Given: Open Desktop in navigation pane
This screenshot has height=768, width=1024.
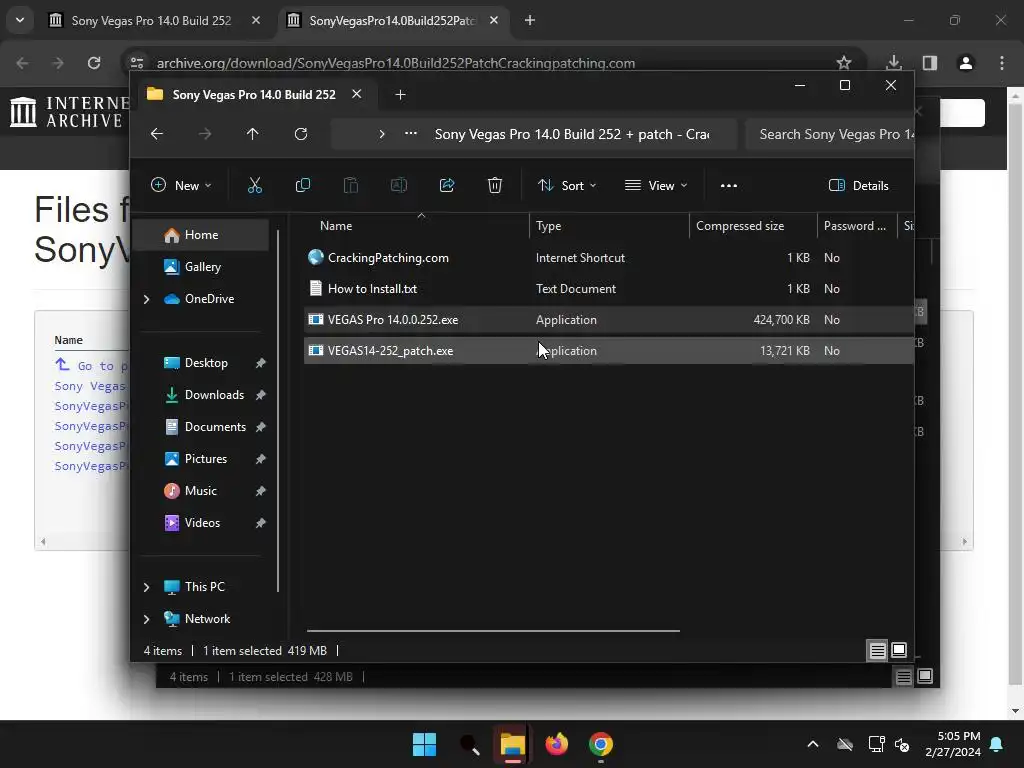Looking at the screenshot, I should click(x=206, y=362).
